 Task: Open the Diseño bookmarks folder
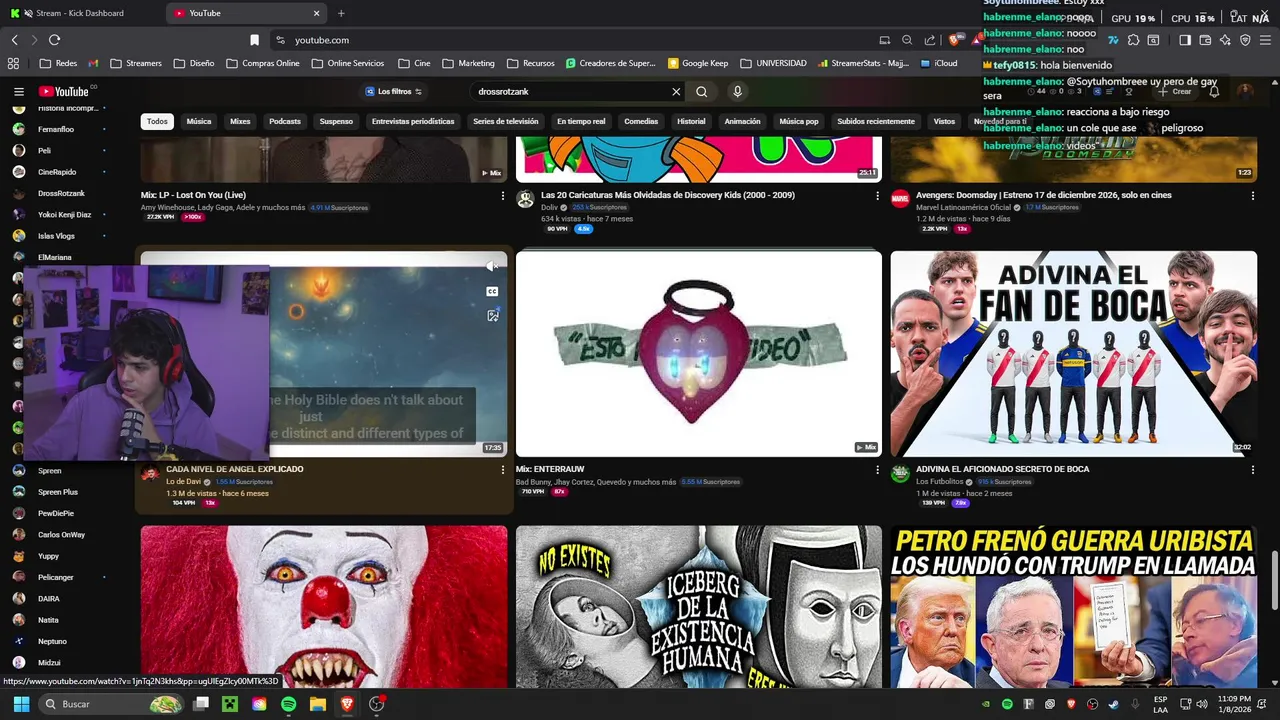tap(194, 63)
